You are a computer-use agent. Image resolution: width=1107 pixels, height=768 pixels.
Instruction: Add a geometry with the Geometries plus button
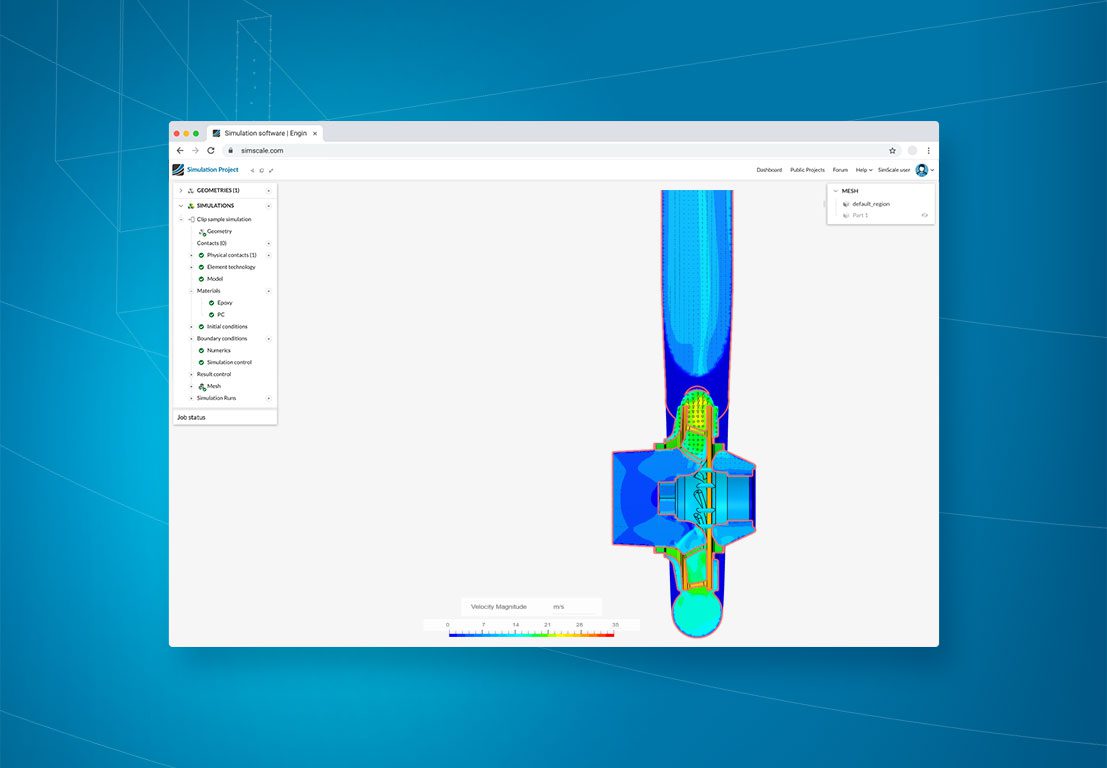[268, 191]
